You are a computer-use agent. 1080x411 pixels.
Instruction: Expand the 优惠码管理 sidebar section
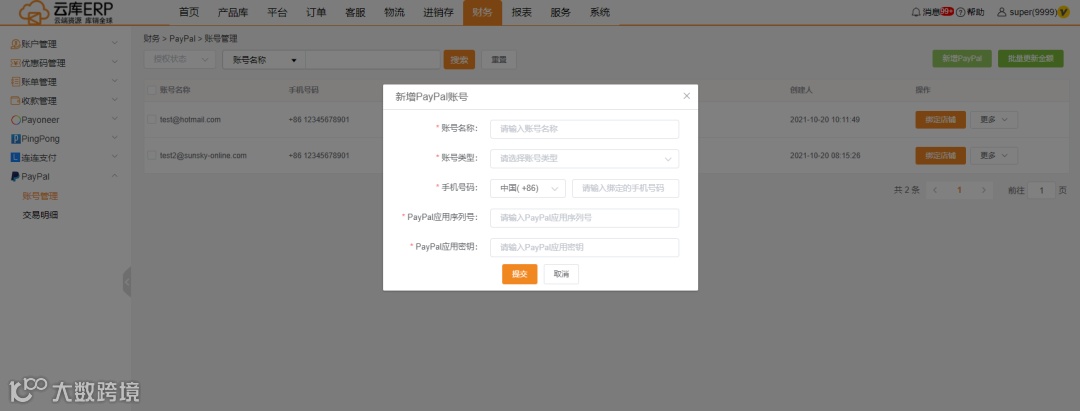pyautogui.click(x=115, y=63)
